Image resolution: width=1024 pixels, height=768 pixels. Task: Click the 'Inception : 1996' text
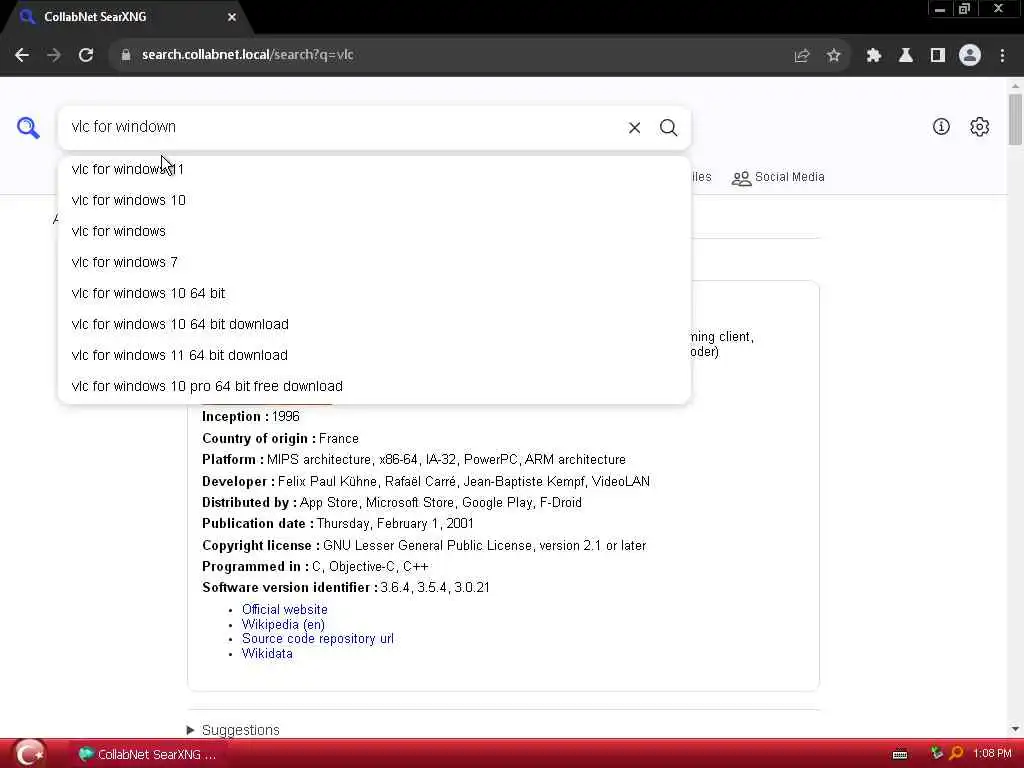pyautogui.click(x=251, y=417)
